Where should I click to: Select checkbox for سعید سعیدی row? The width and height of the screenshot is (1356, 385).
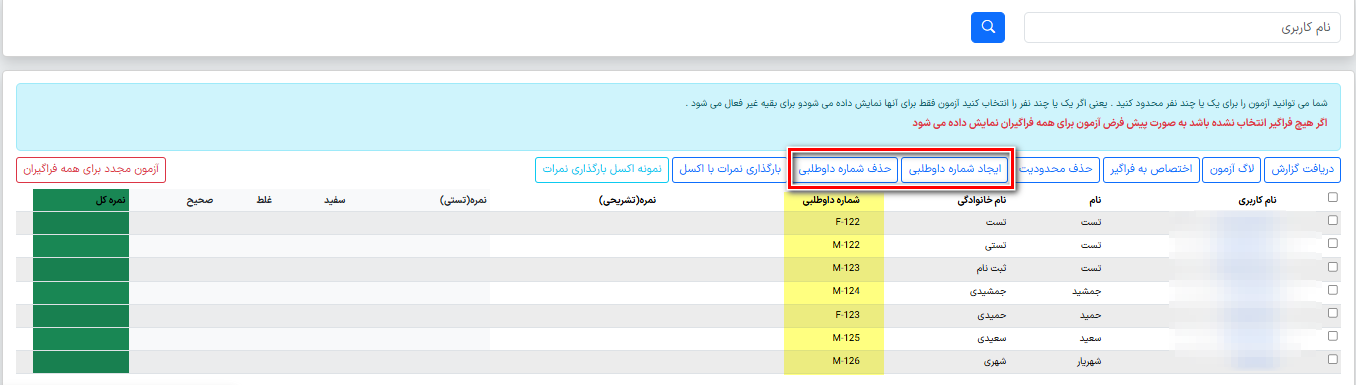click(1332, 336)
